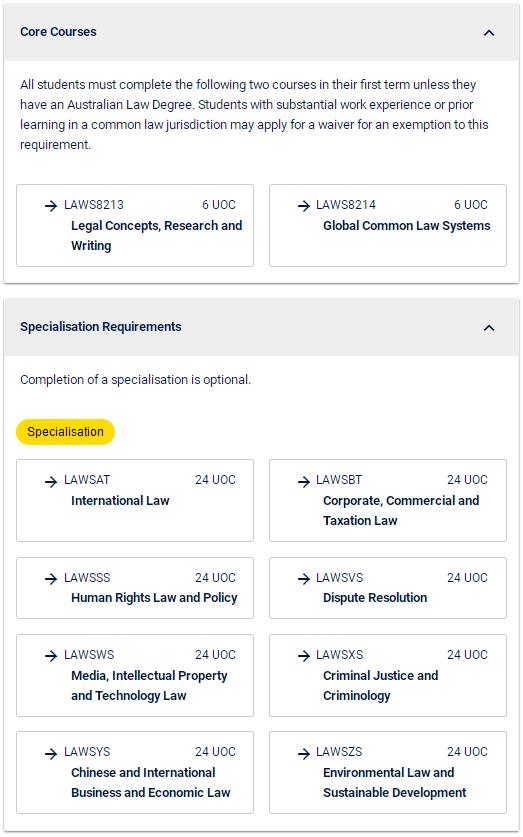Click the arrow icon beside LAWS8214

pyautogui.click(x=304, y=206)
